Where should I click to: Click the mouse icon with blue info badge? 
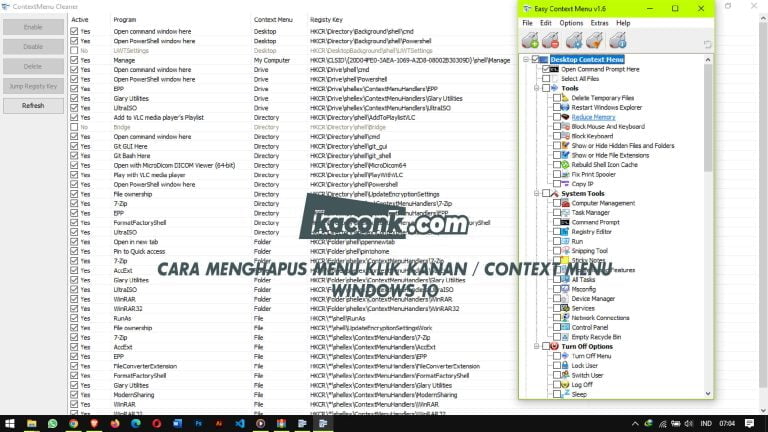tap(618, 41)
